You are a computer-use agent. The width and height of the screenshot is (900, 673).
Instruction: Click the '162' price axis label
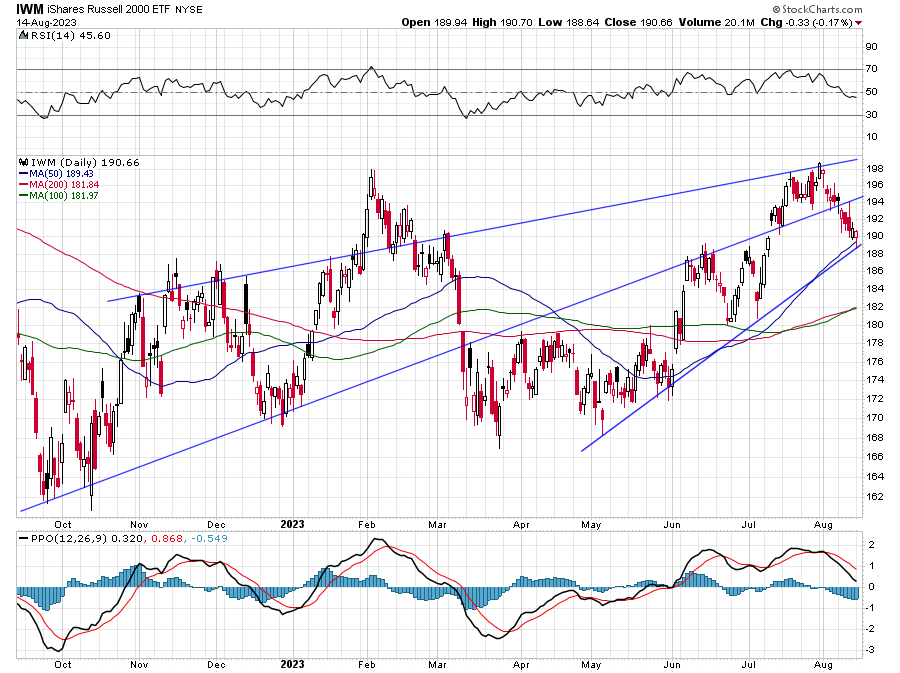(875, 497)
